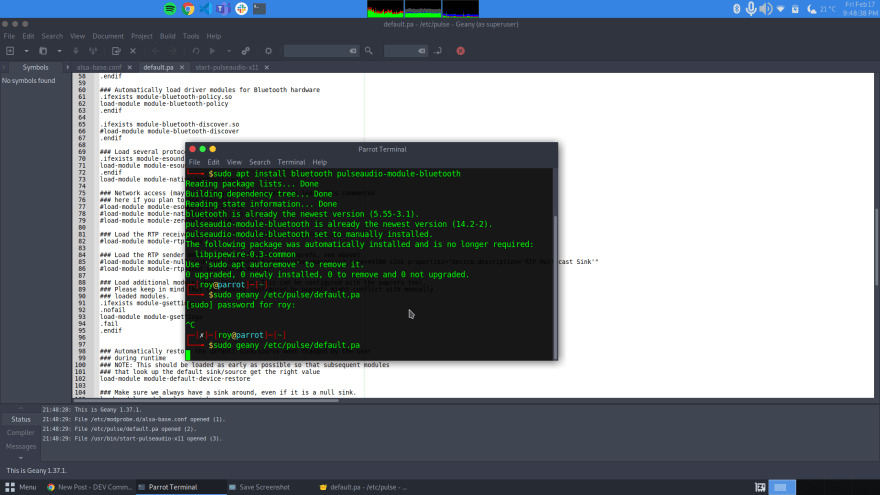Click the Bluetooth tray icon
This screenshot has height=495, width=880.
(x=737, y=8)
